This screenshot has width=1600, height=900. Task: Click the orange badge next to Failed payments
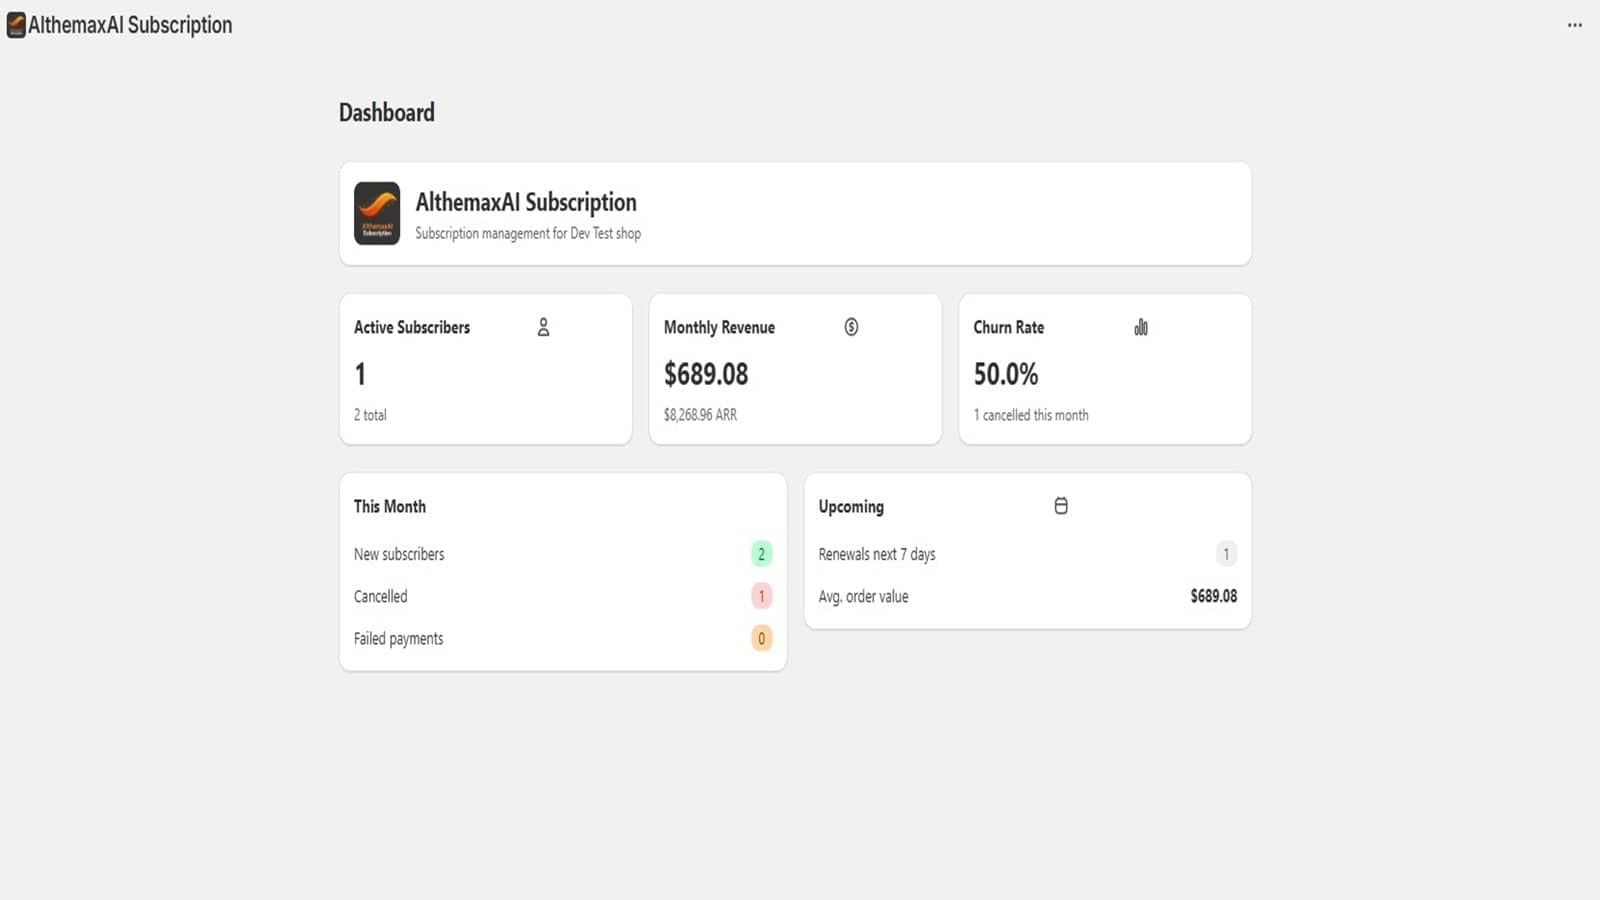tap(761, 637)
